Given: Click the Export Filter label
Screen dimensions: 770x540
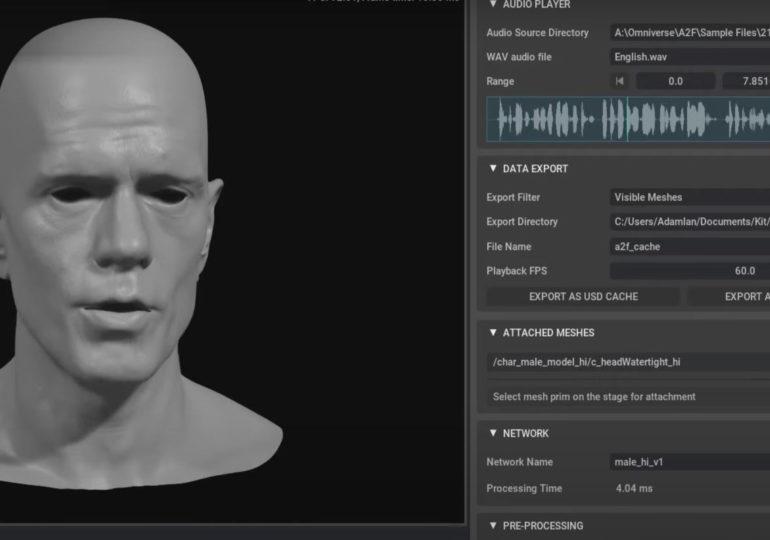Looking at the screenshot, I should pyautogui.click(x=513, y=197).
